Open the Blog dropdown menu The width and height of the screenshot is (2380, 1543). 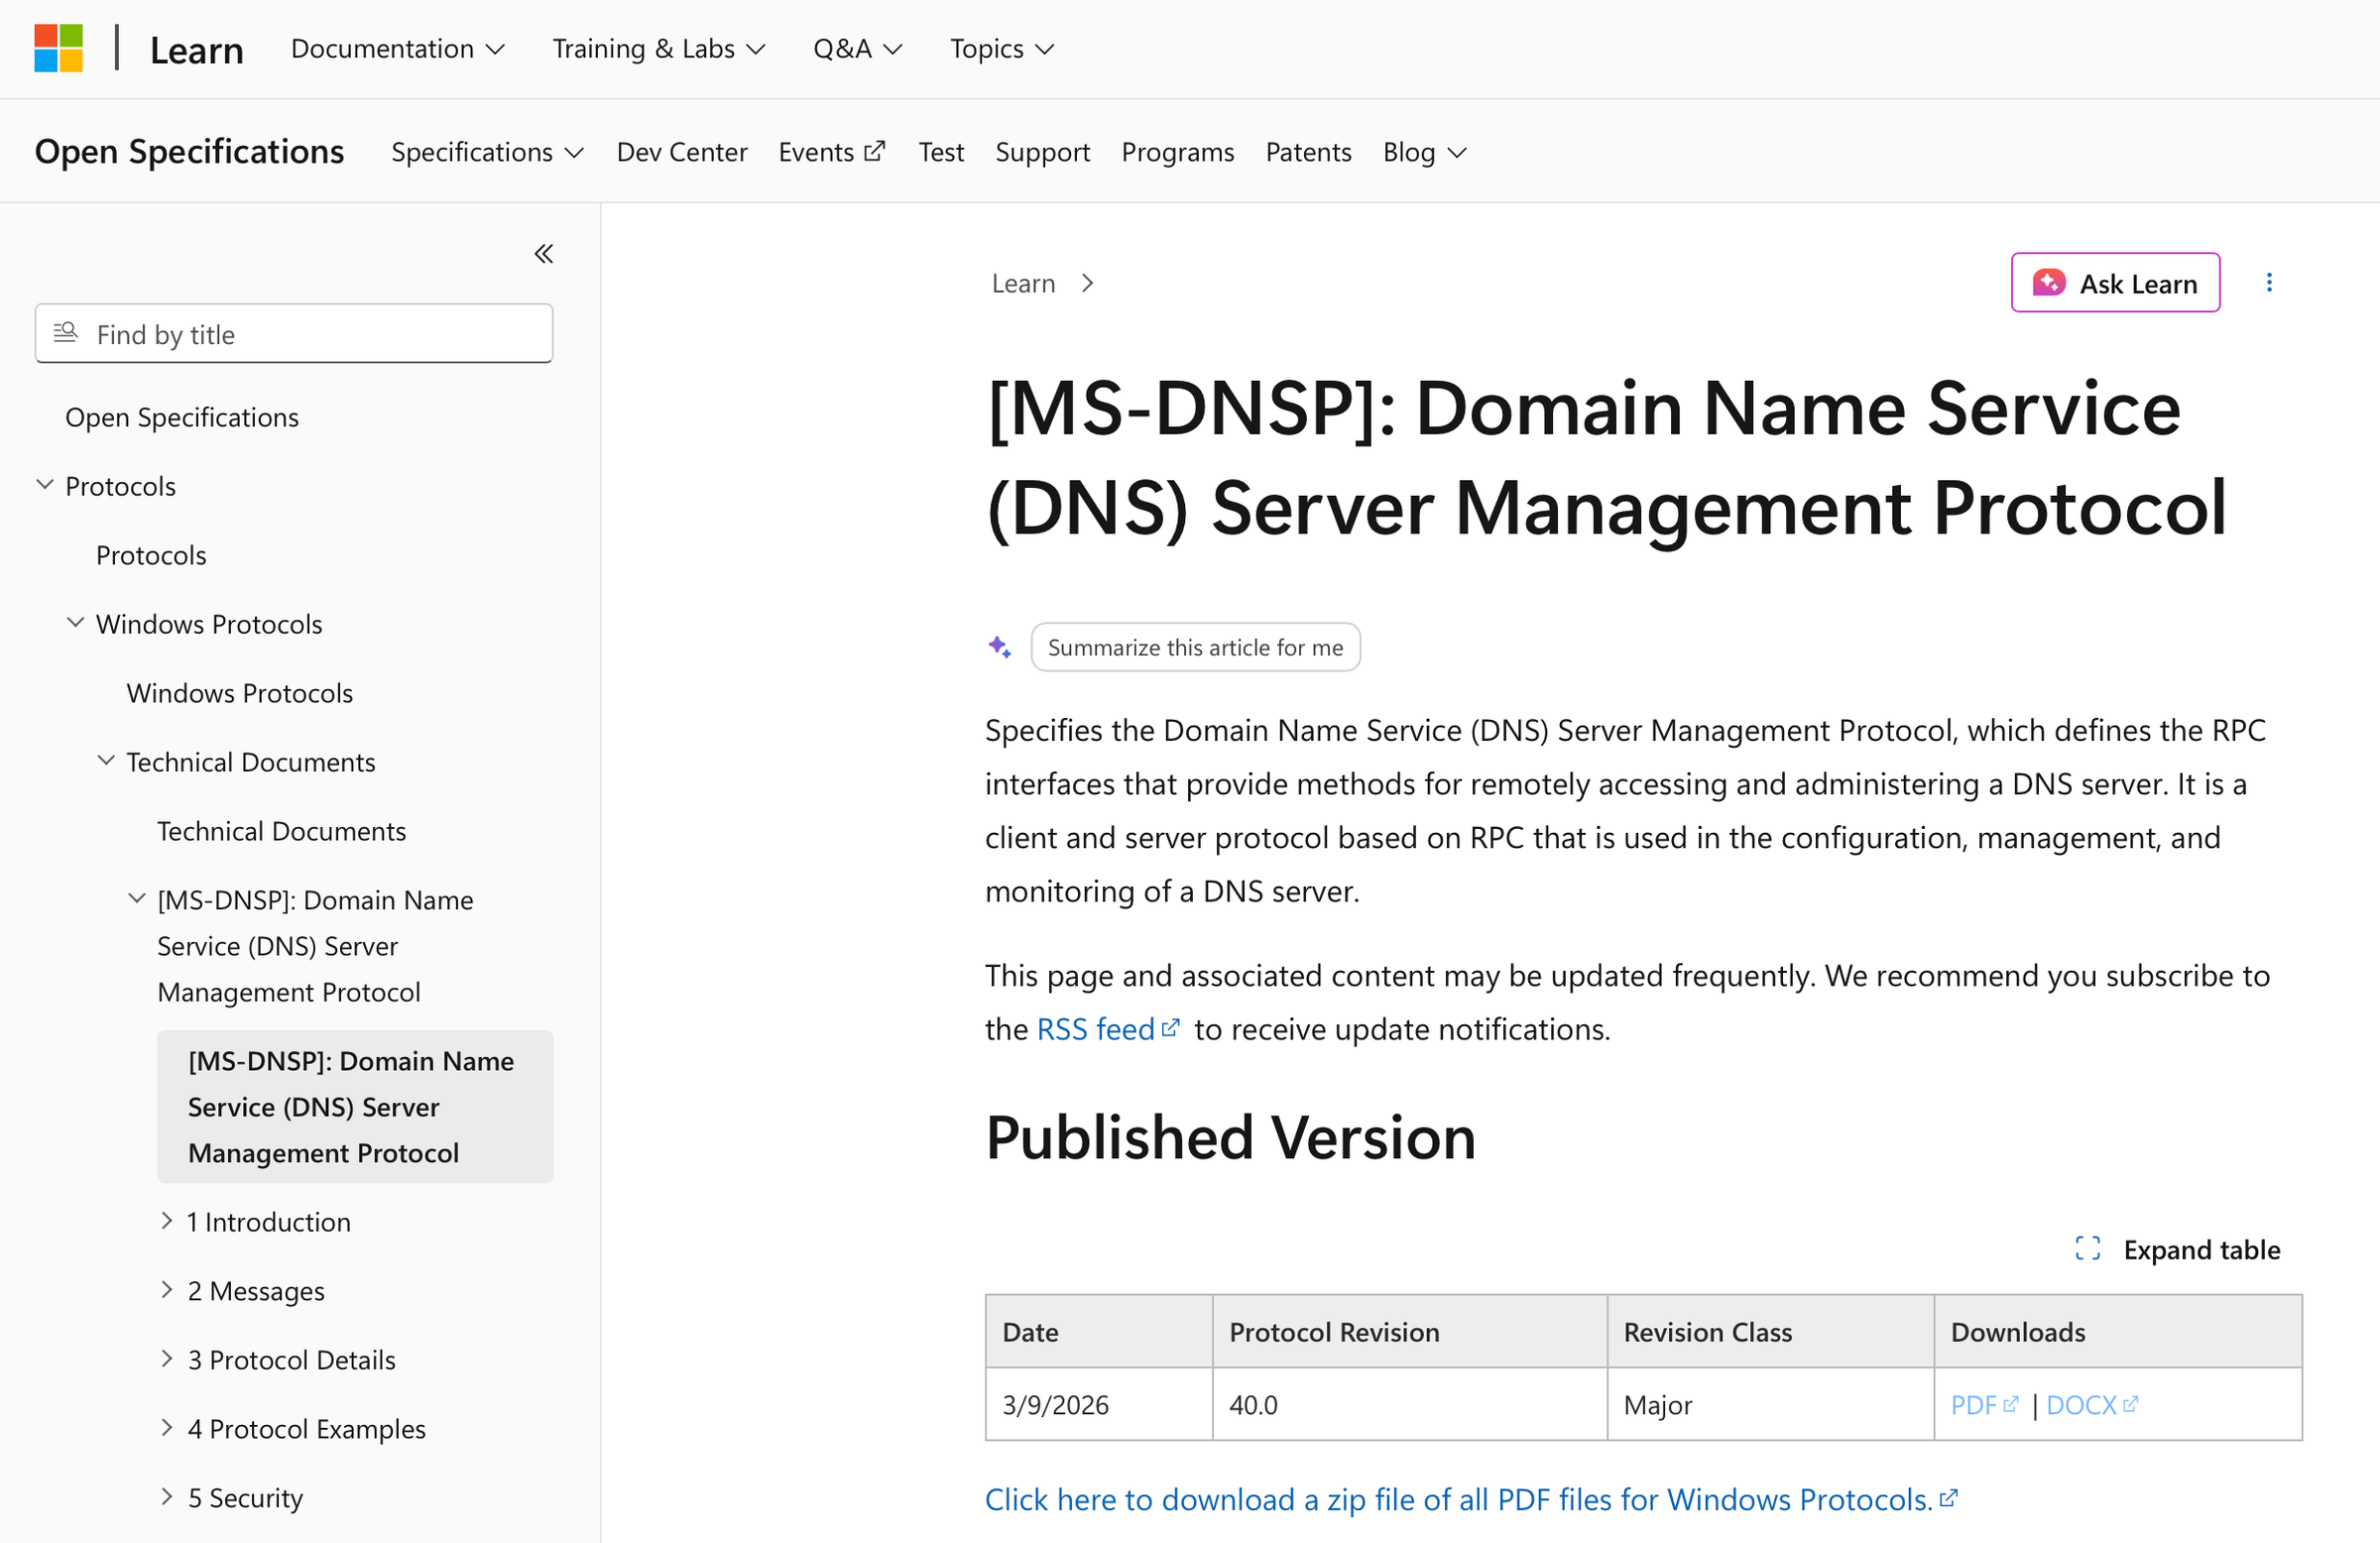(x=1425, y=152)
